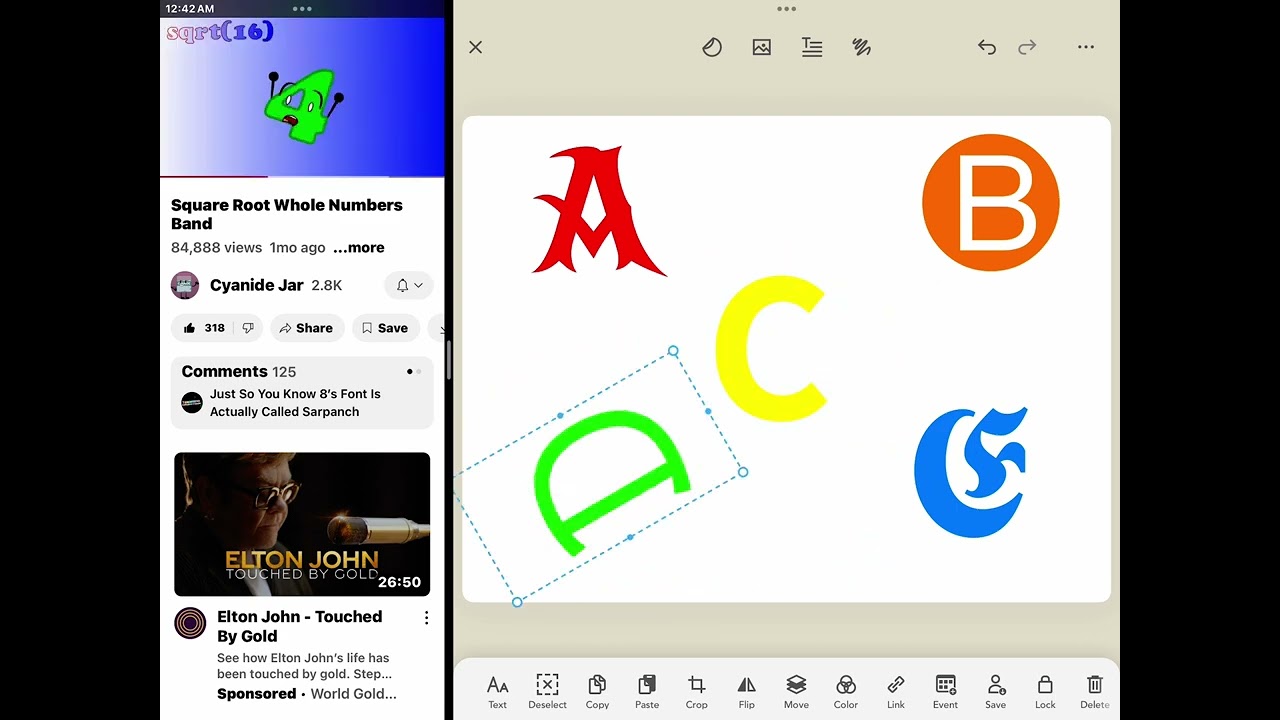Undo the last action
This screenshot has width=1280, height=720.
987,47
